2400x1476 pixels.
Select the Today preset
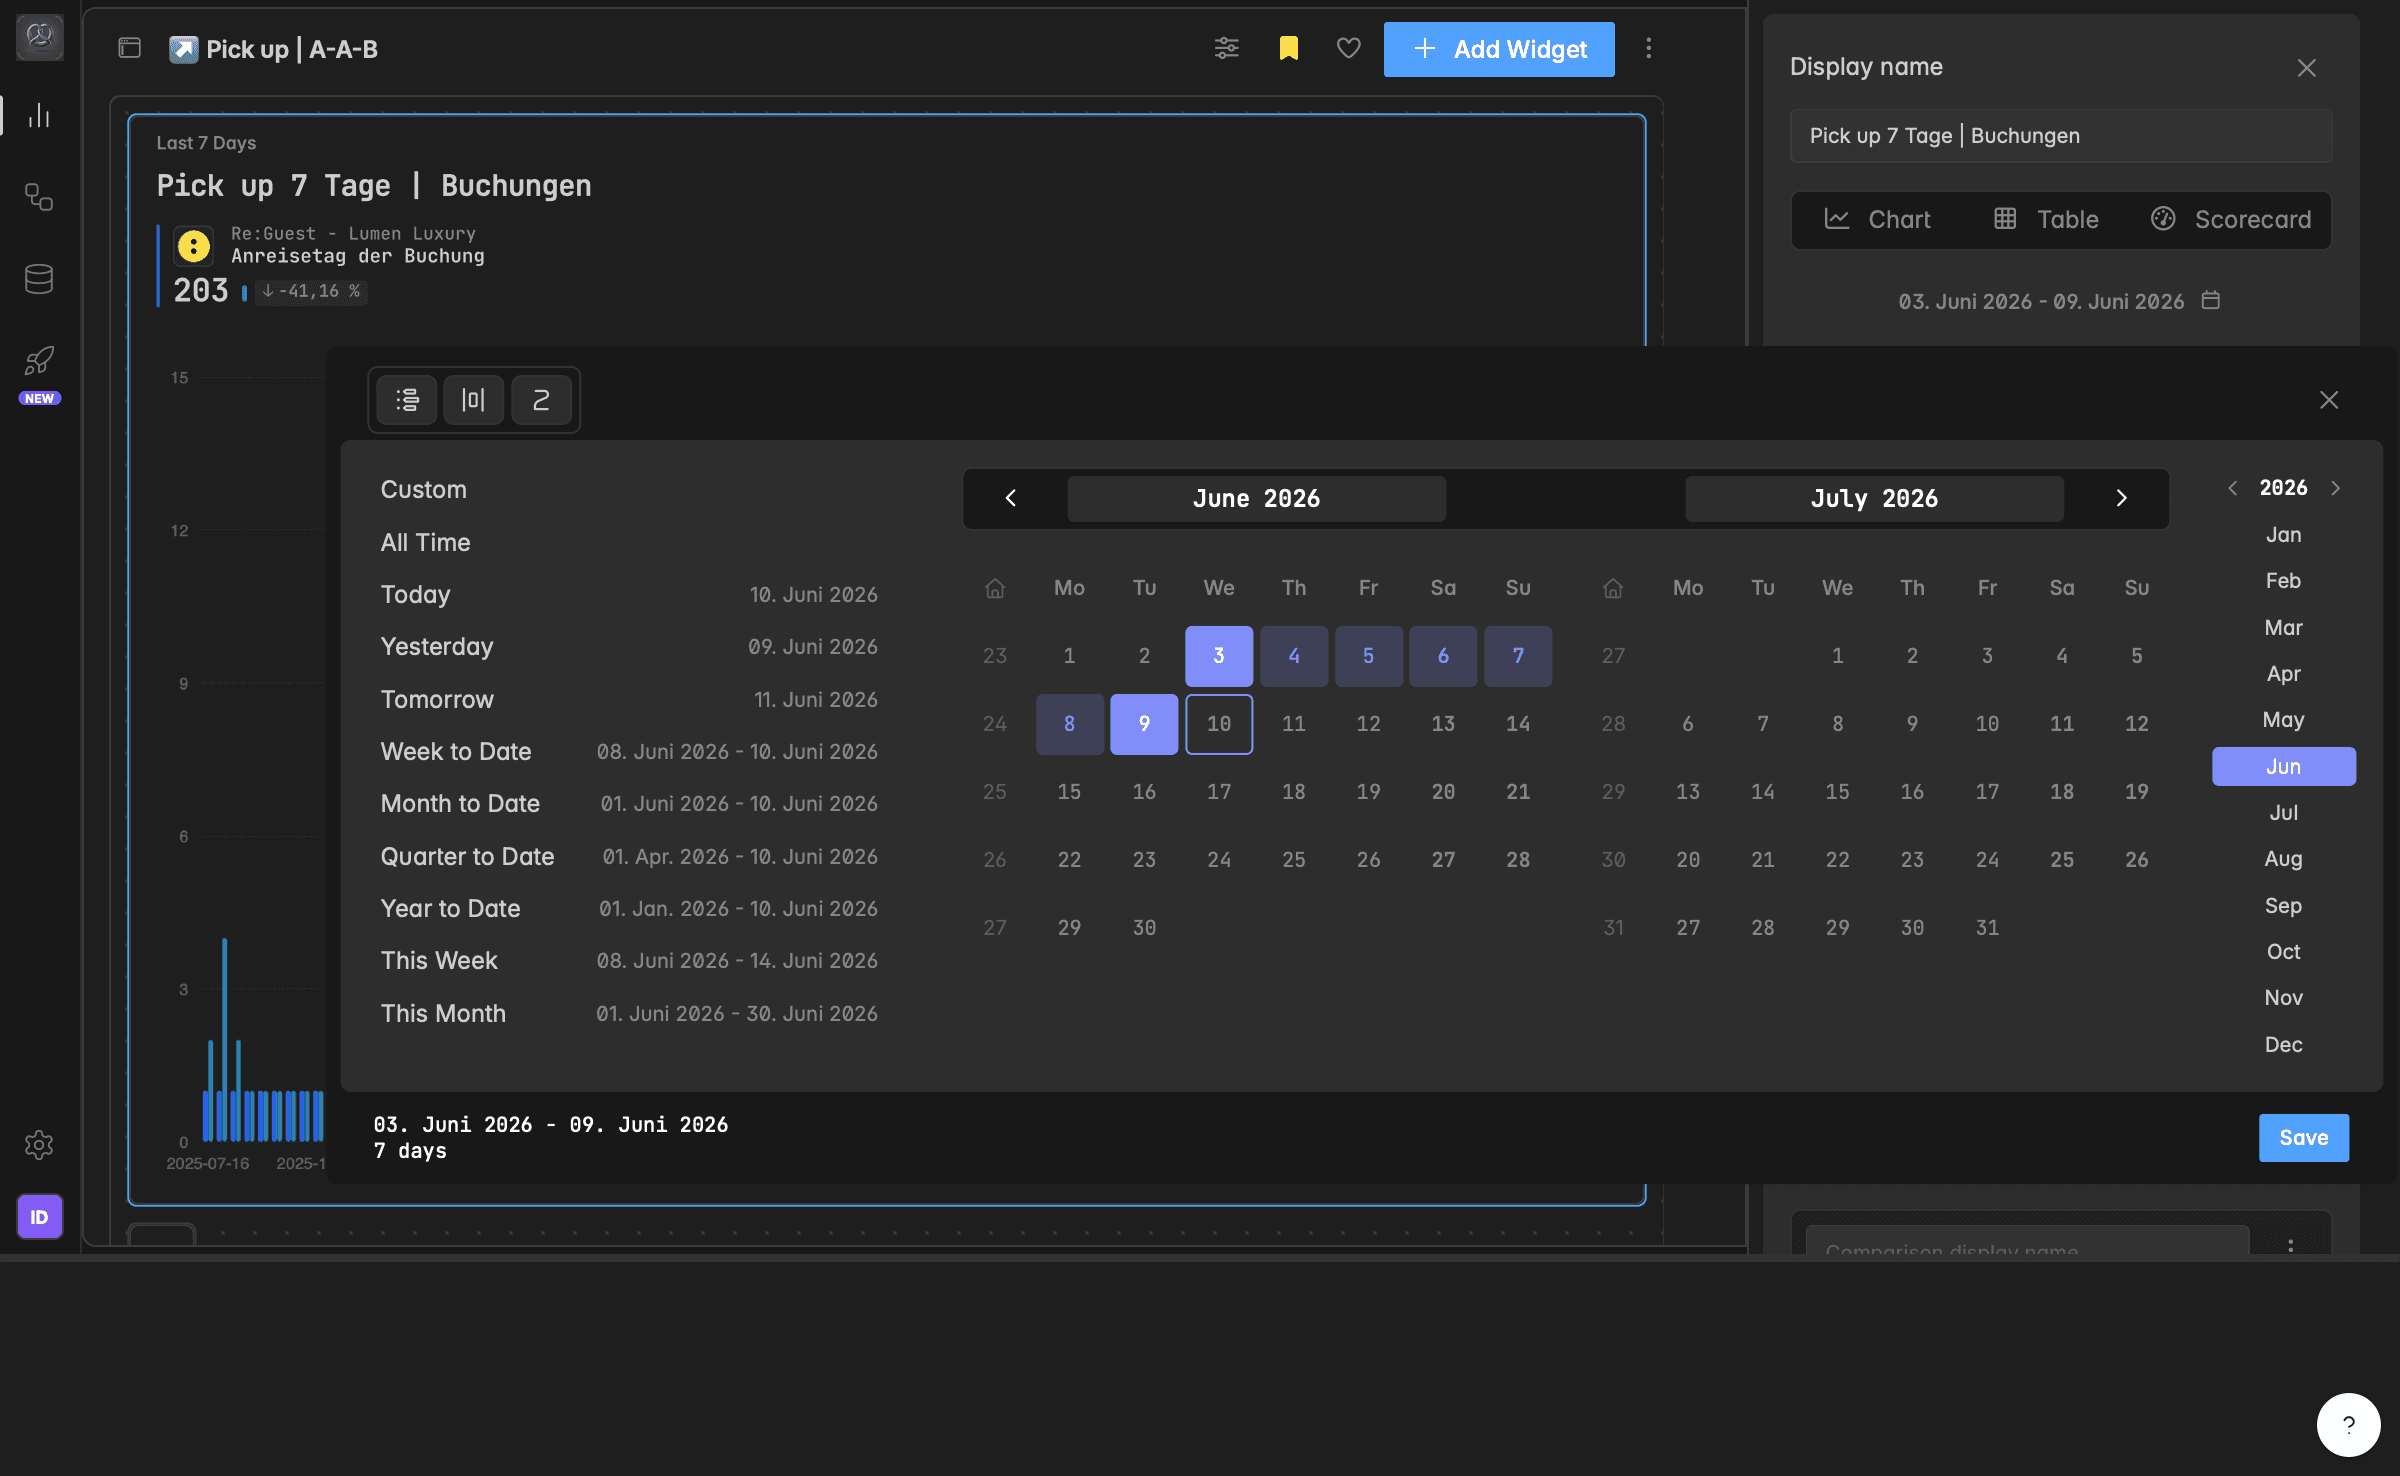click(x=629, y=595)
